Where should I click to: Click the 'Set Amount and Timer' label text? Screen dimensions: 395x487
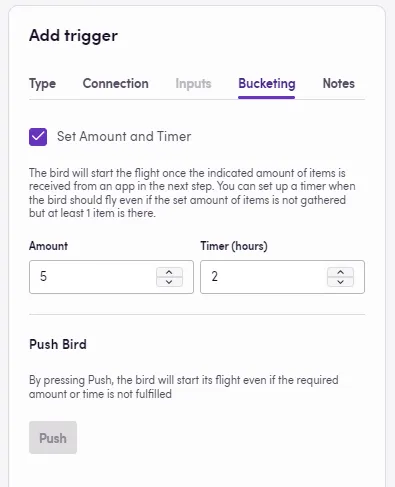(x=124, y=137)
